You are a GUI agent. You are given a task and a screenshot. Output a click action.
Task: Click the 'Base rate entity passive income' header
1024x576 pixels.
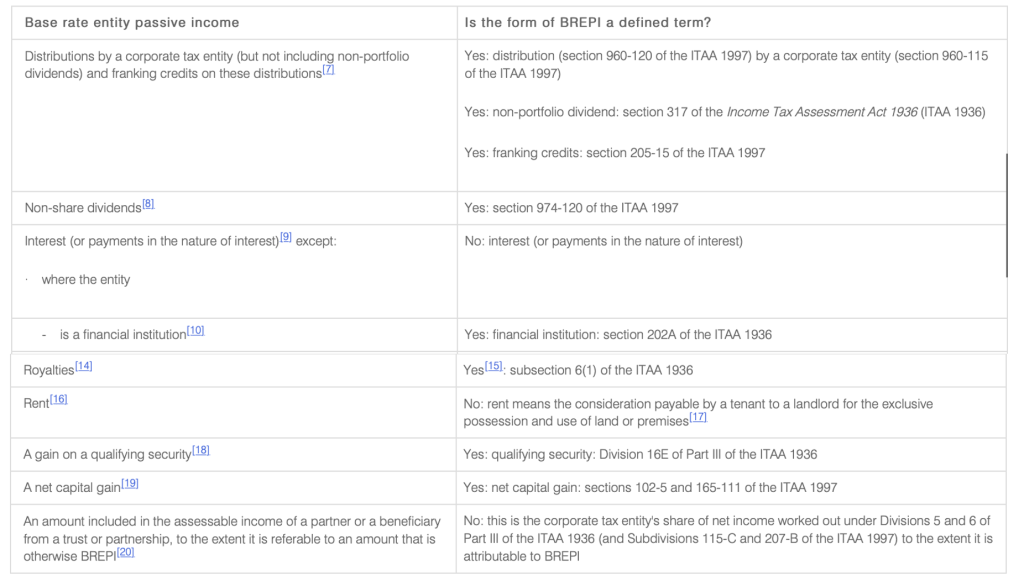[x=132, y=22]
